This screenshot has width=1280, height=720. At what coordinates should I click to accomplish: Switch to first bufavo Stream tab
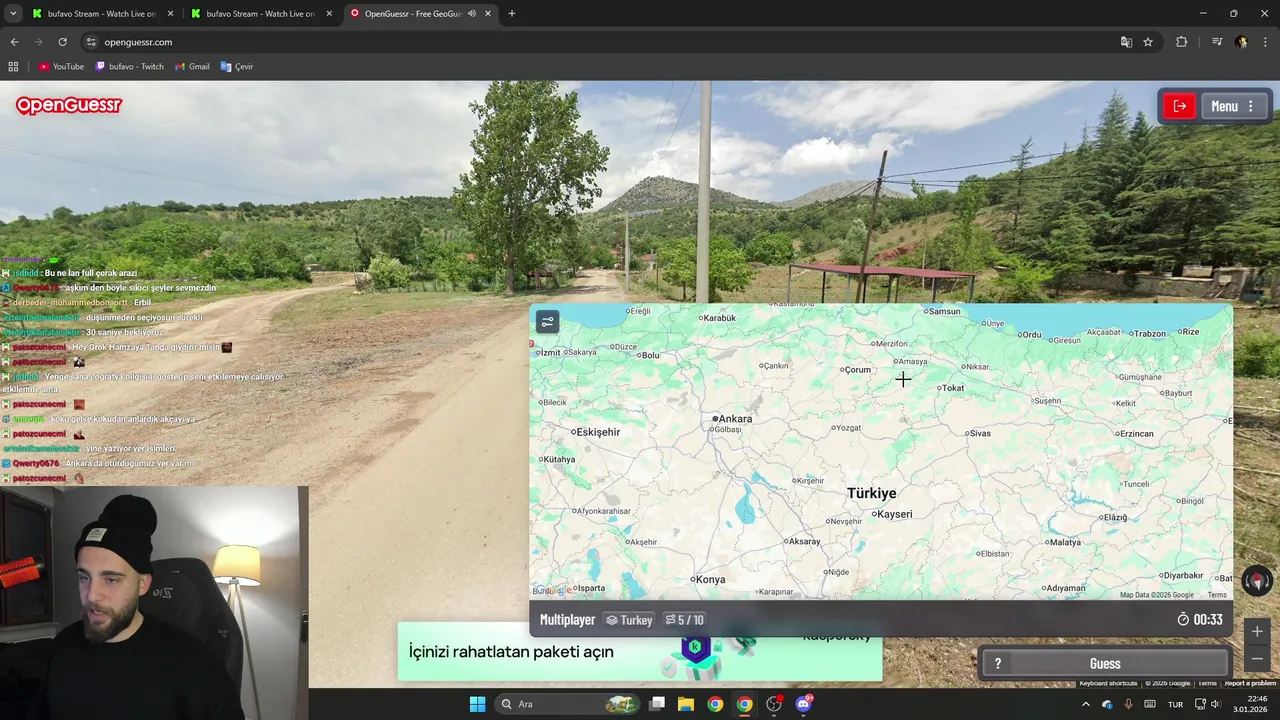[x=100, y=14]
